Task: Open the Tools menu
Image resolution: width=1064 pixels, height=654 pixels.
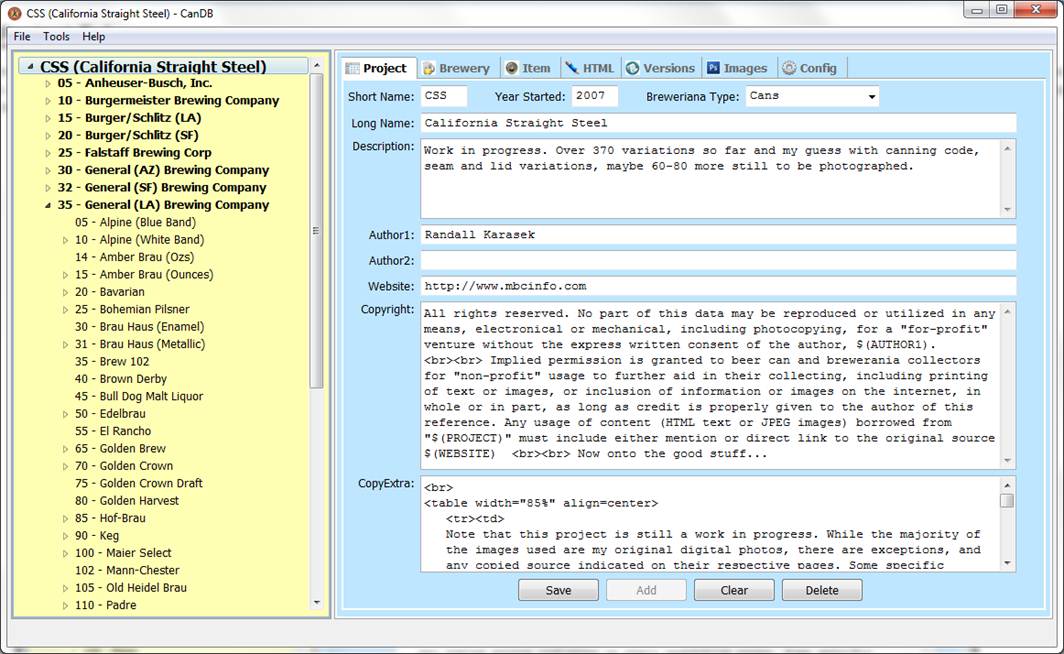Action: pyautogui.click(x=56, y=37)
